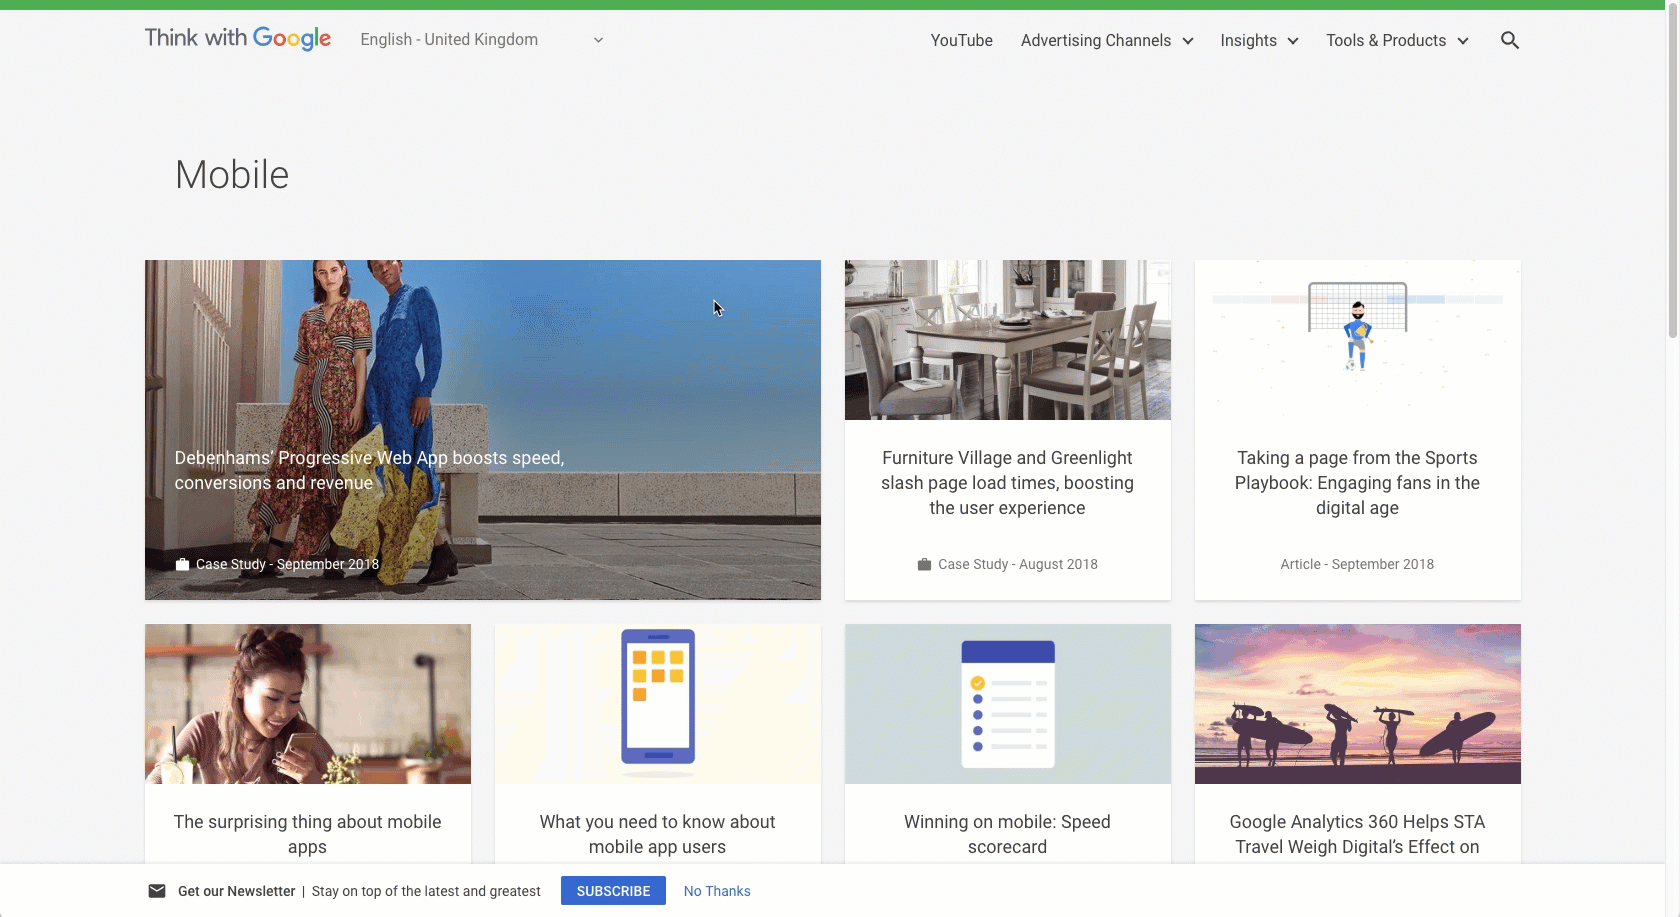Open The surprising thing about mobile apps
The height and width of the screenshot is (917, 1680).
(307, 834)
